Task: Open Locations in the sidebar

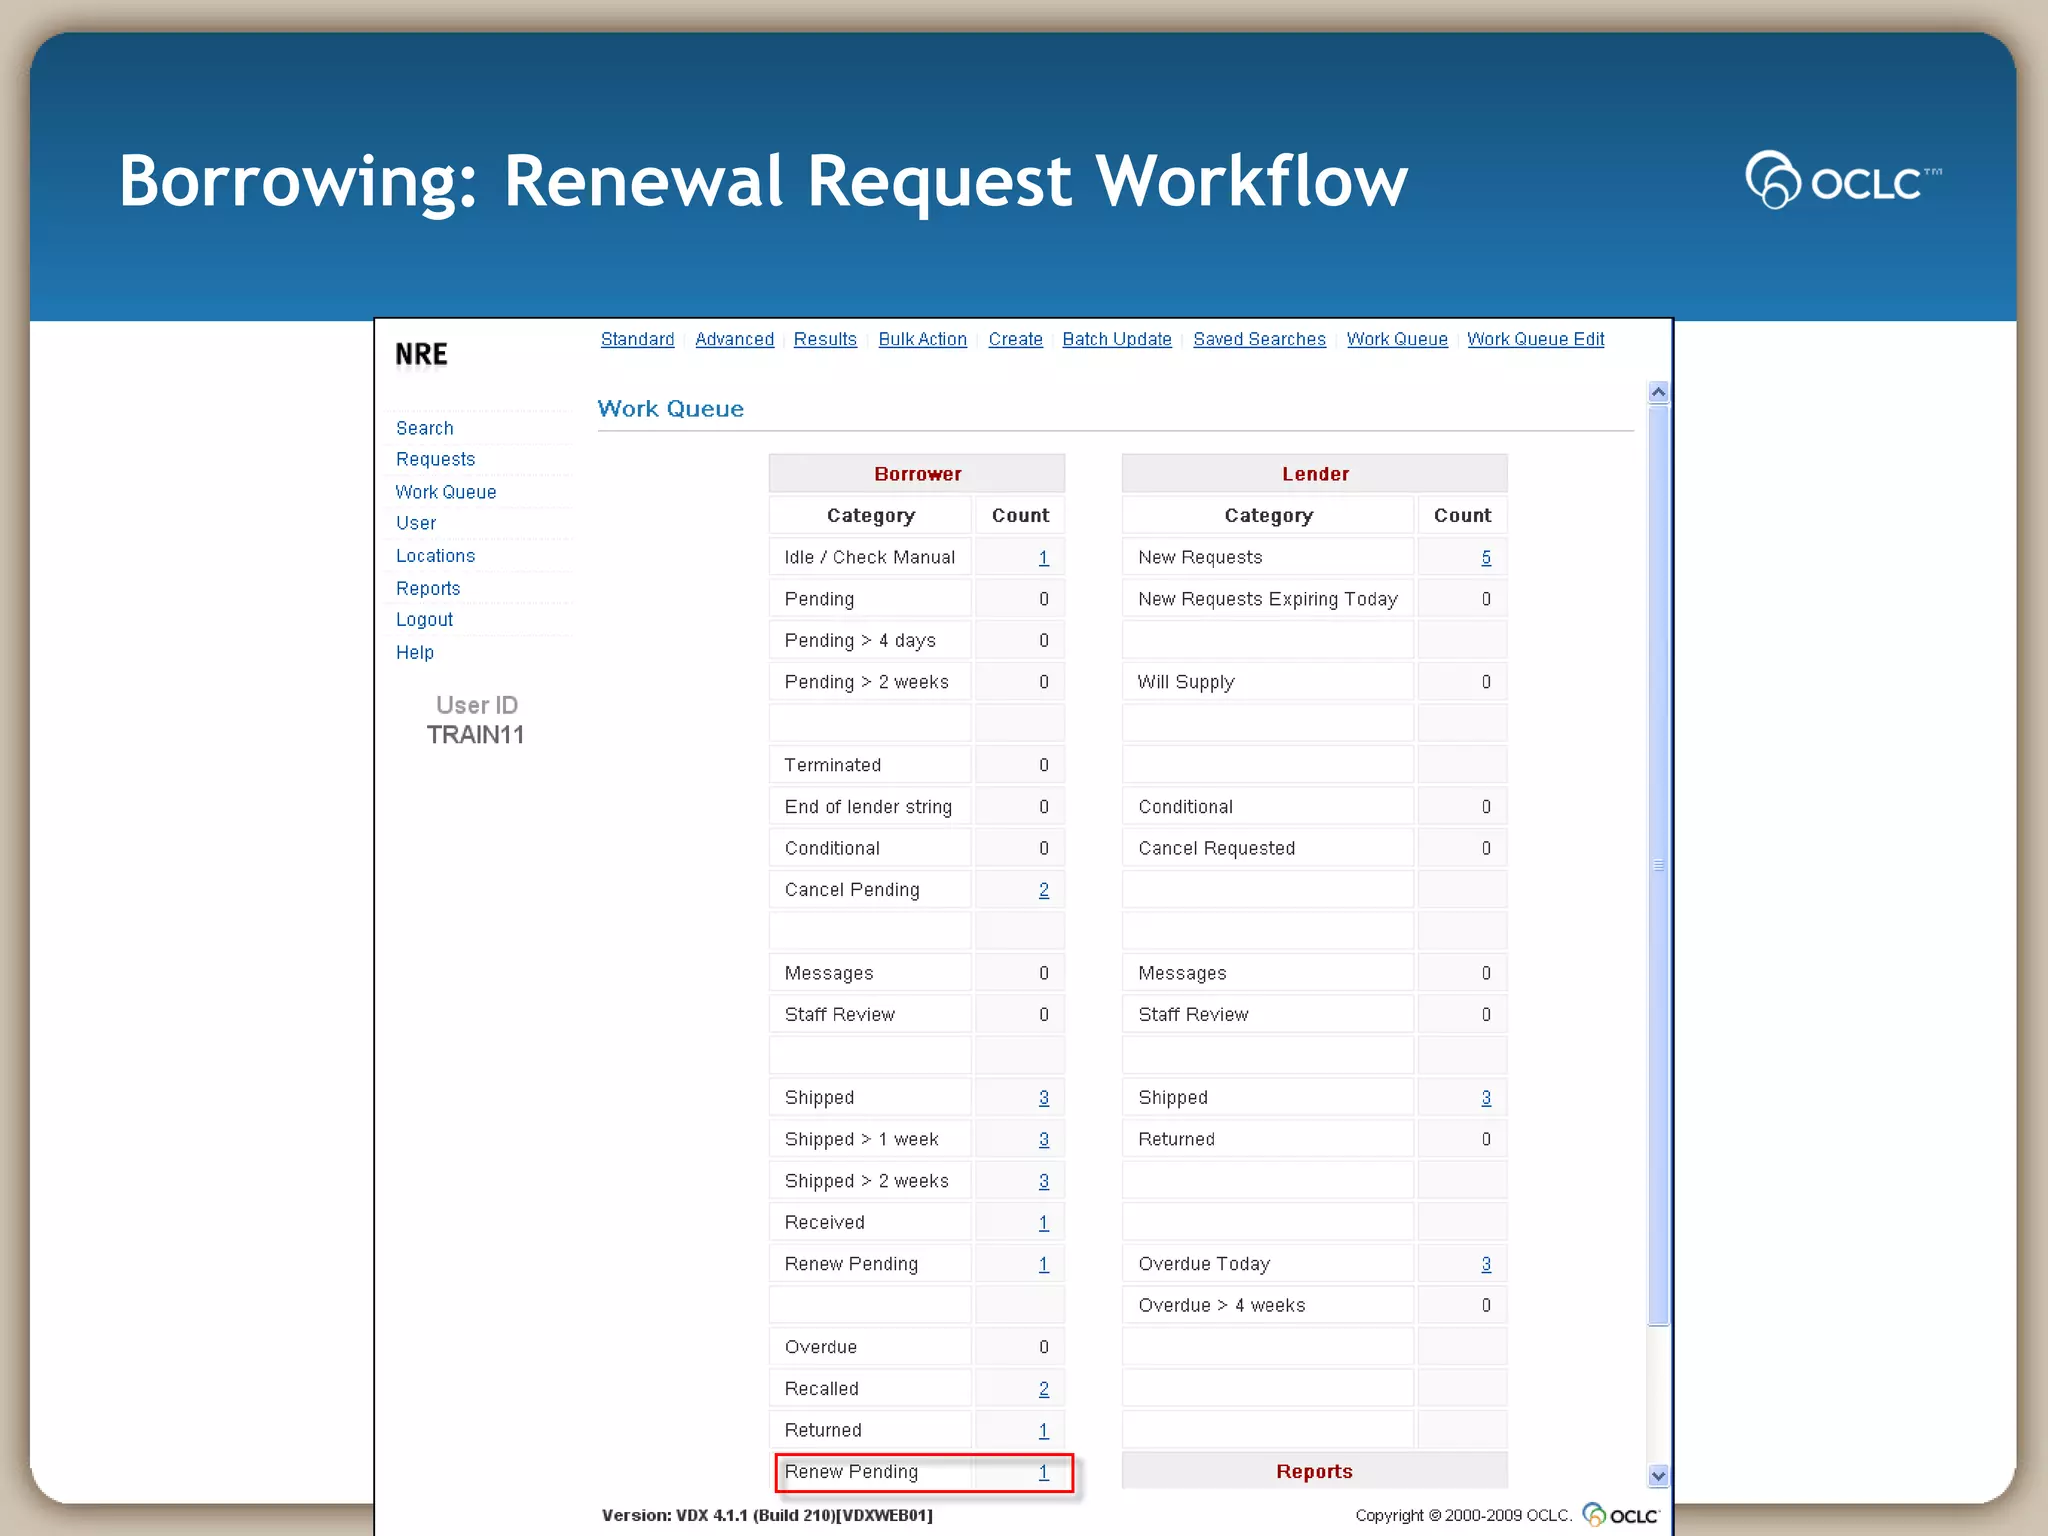Action: click(435, 556)
